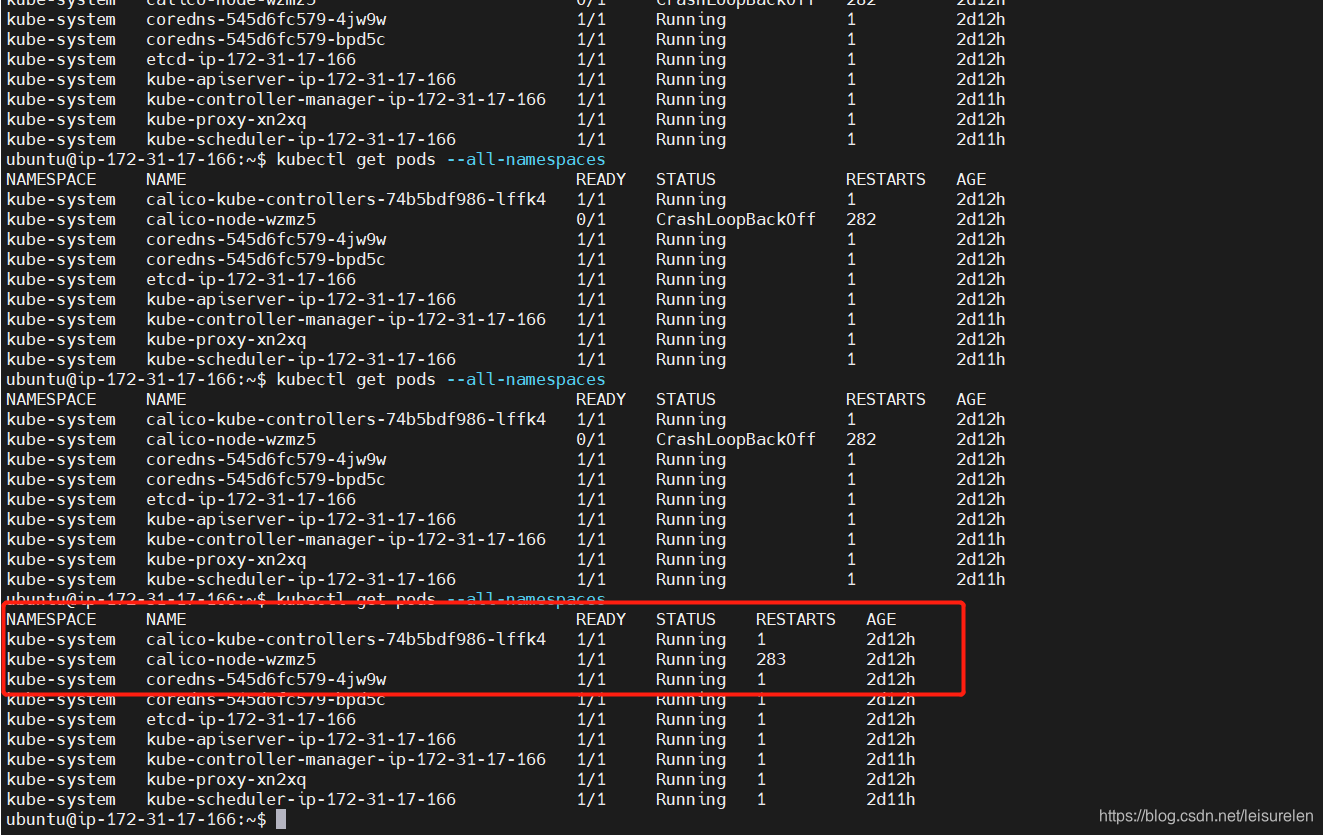Click the first visible kubectl get pods command

[x=441, y=159]
